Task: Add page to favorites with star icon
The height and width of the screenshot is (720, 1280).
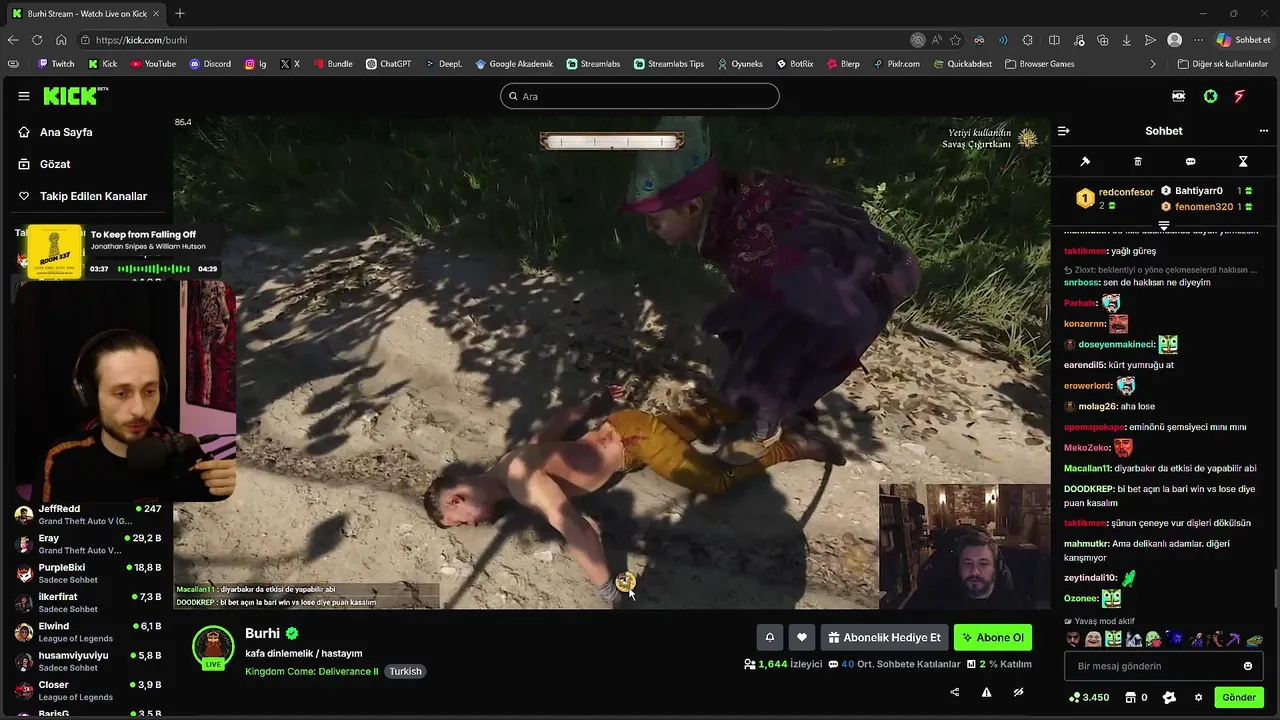Action: coord(956,40)
